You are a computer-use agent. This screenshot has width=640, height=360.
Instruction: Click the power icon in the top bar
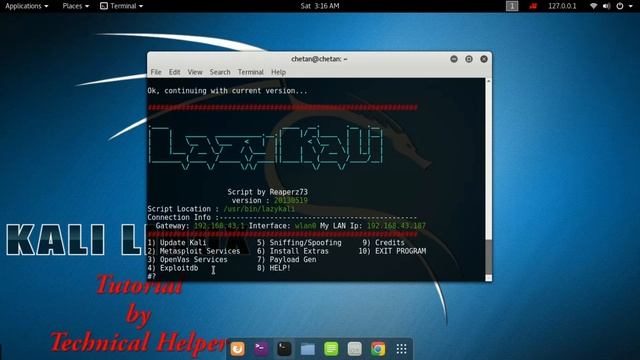click(620, 6)
